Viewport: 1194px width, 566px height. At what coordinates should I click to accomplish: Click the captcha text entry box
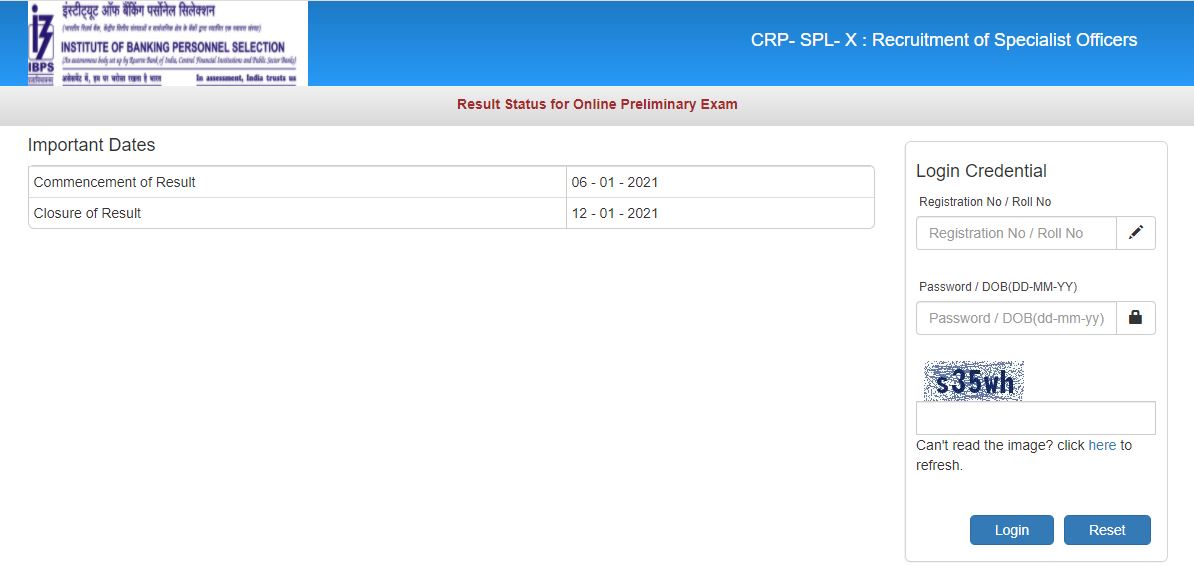[1036, 418]
